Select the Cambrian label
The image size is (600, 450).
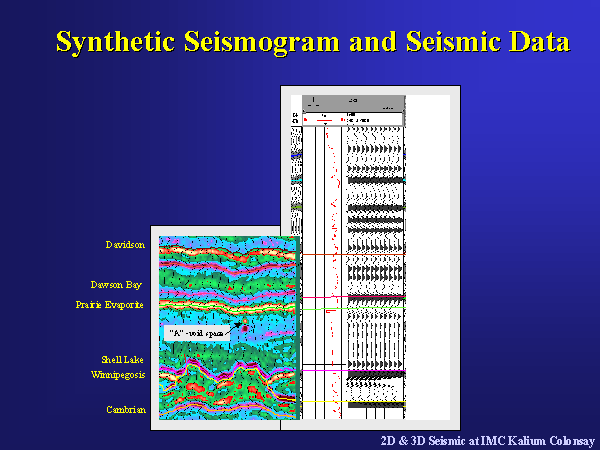click(x=125, y=409)
